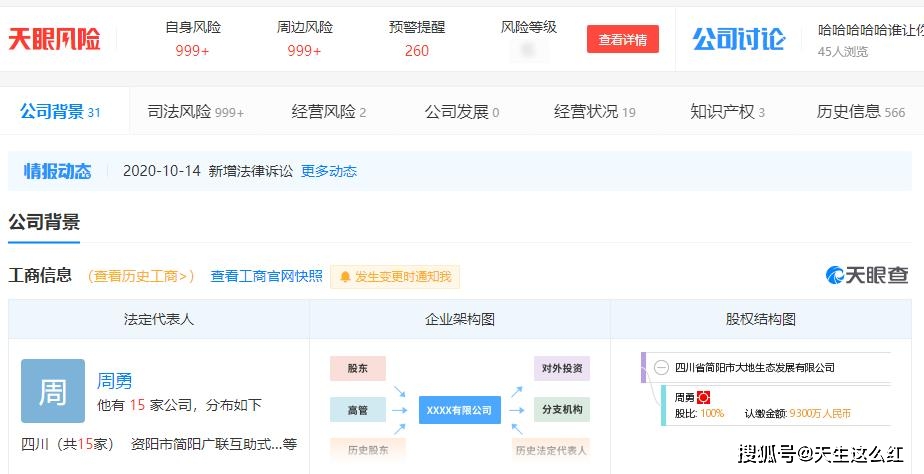Click the 情报动态 label
Image resolution: width=924 pixels, height=474 pixels.
click(x=57, y=171)
